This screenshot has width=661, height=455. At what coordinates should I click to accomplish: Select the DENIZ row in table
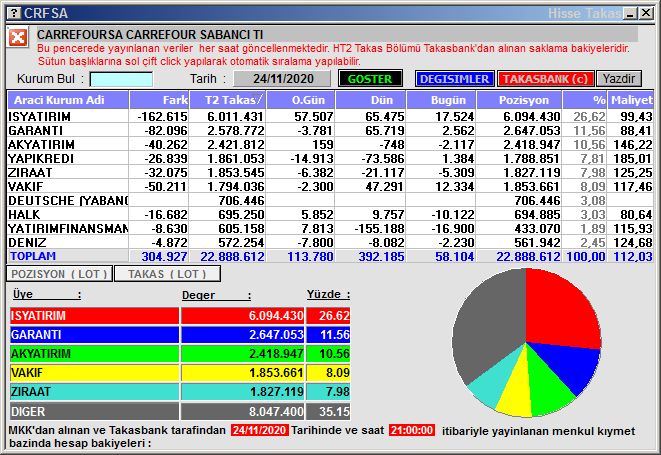click(x=330, y=242)
